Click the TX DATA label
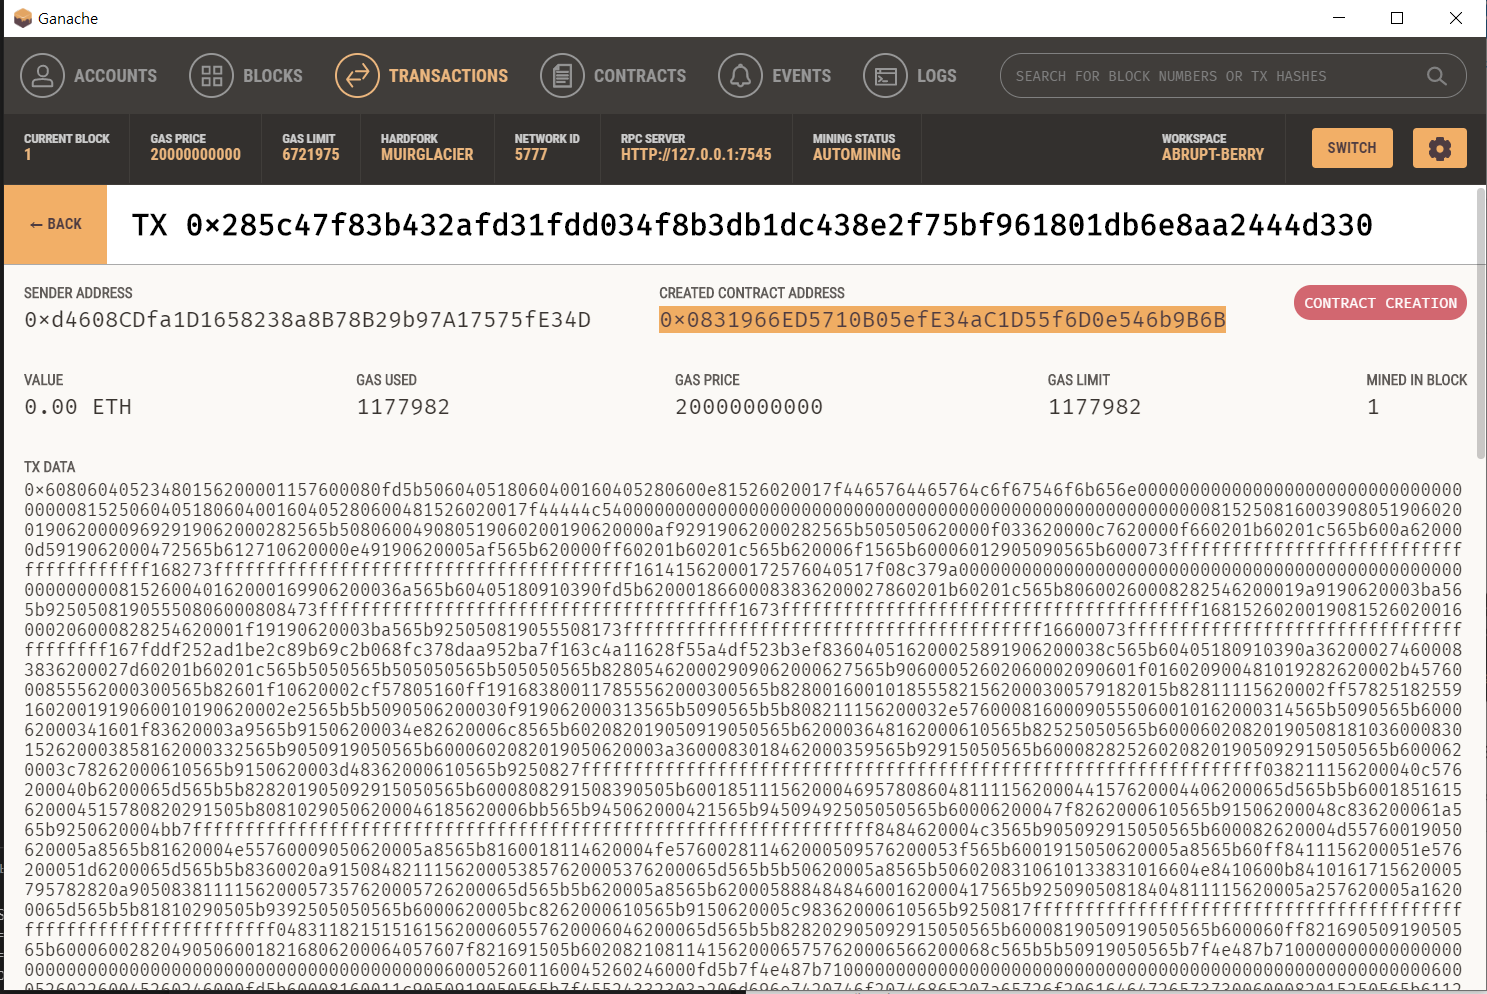The height and width of the screenshot is (994, 1487). pyautogui.click(x=49, y=467)
